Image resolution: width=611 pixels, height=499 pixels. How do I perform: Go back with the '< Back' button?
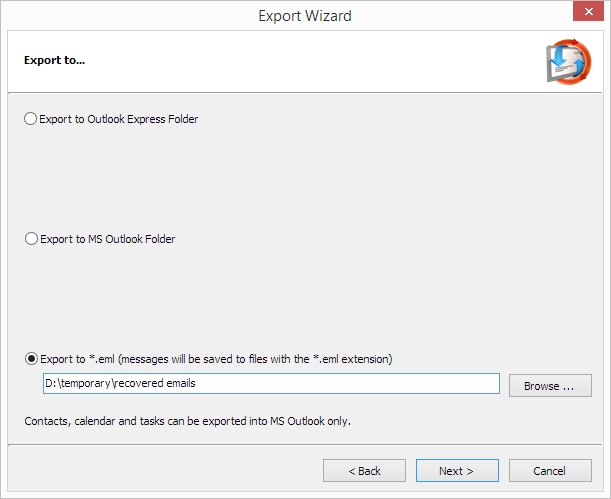364,471
